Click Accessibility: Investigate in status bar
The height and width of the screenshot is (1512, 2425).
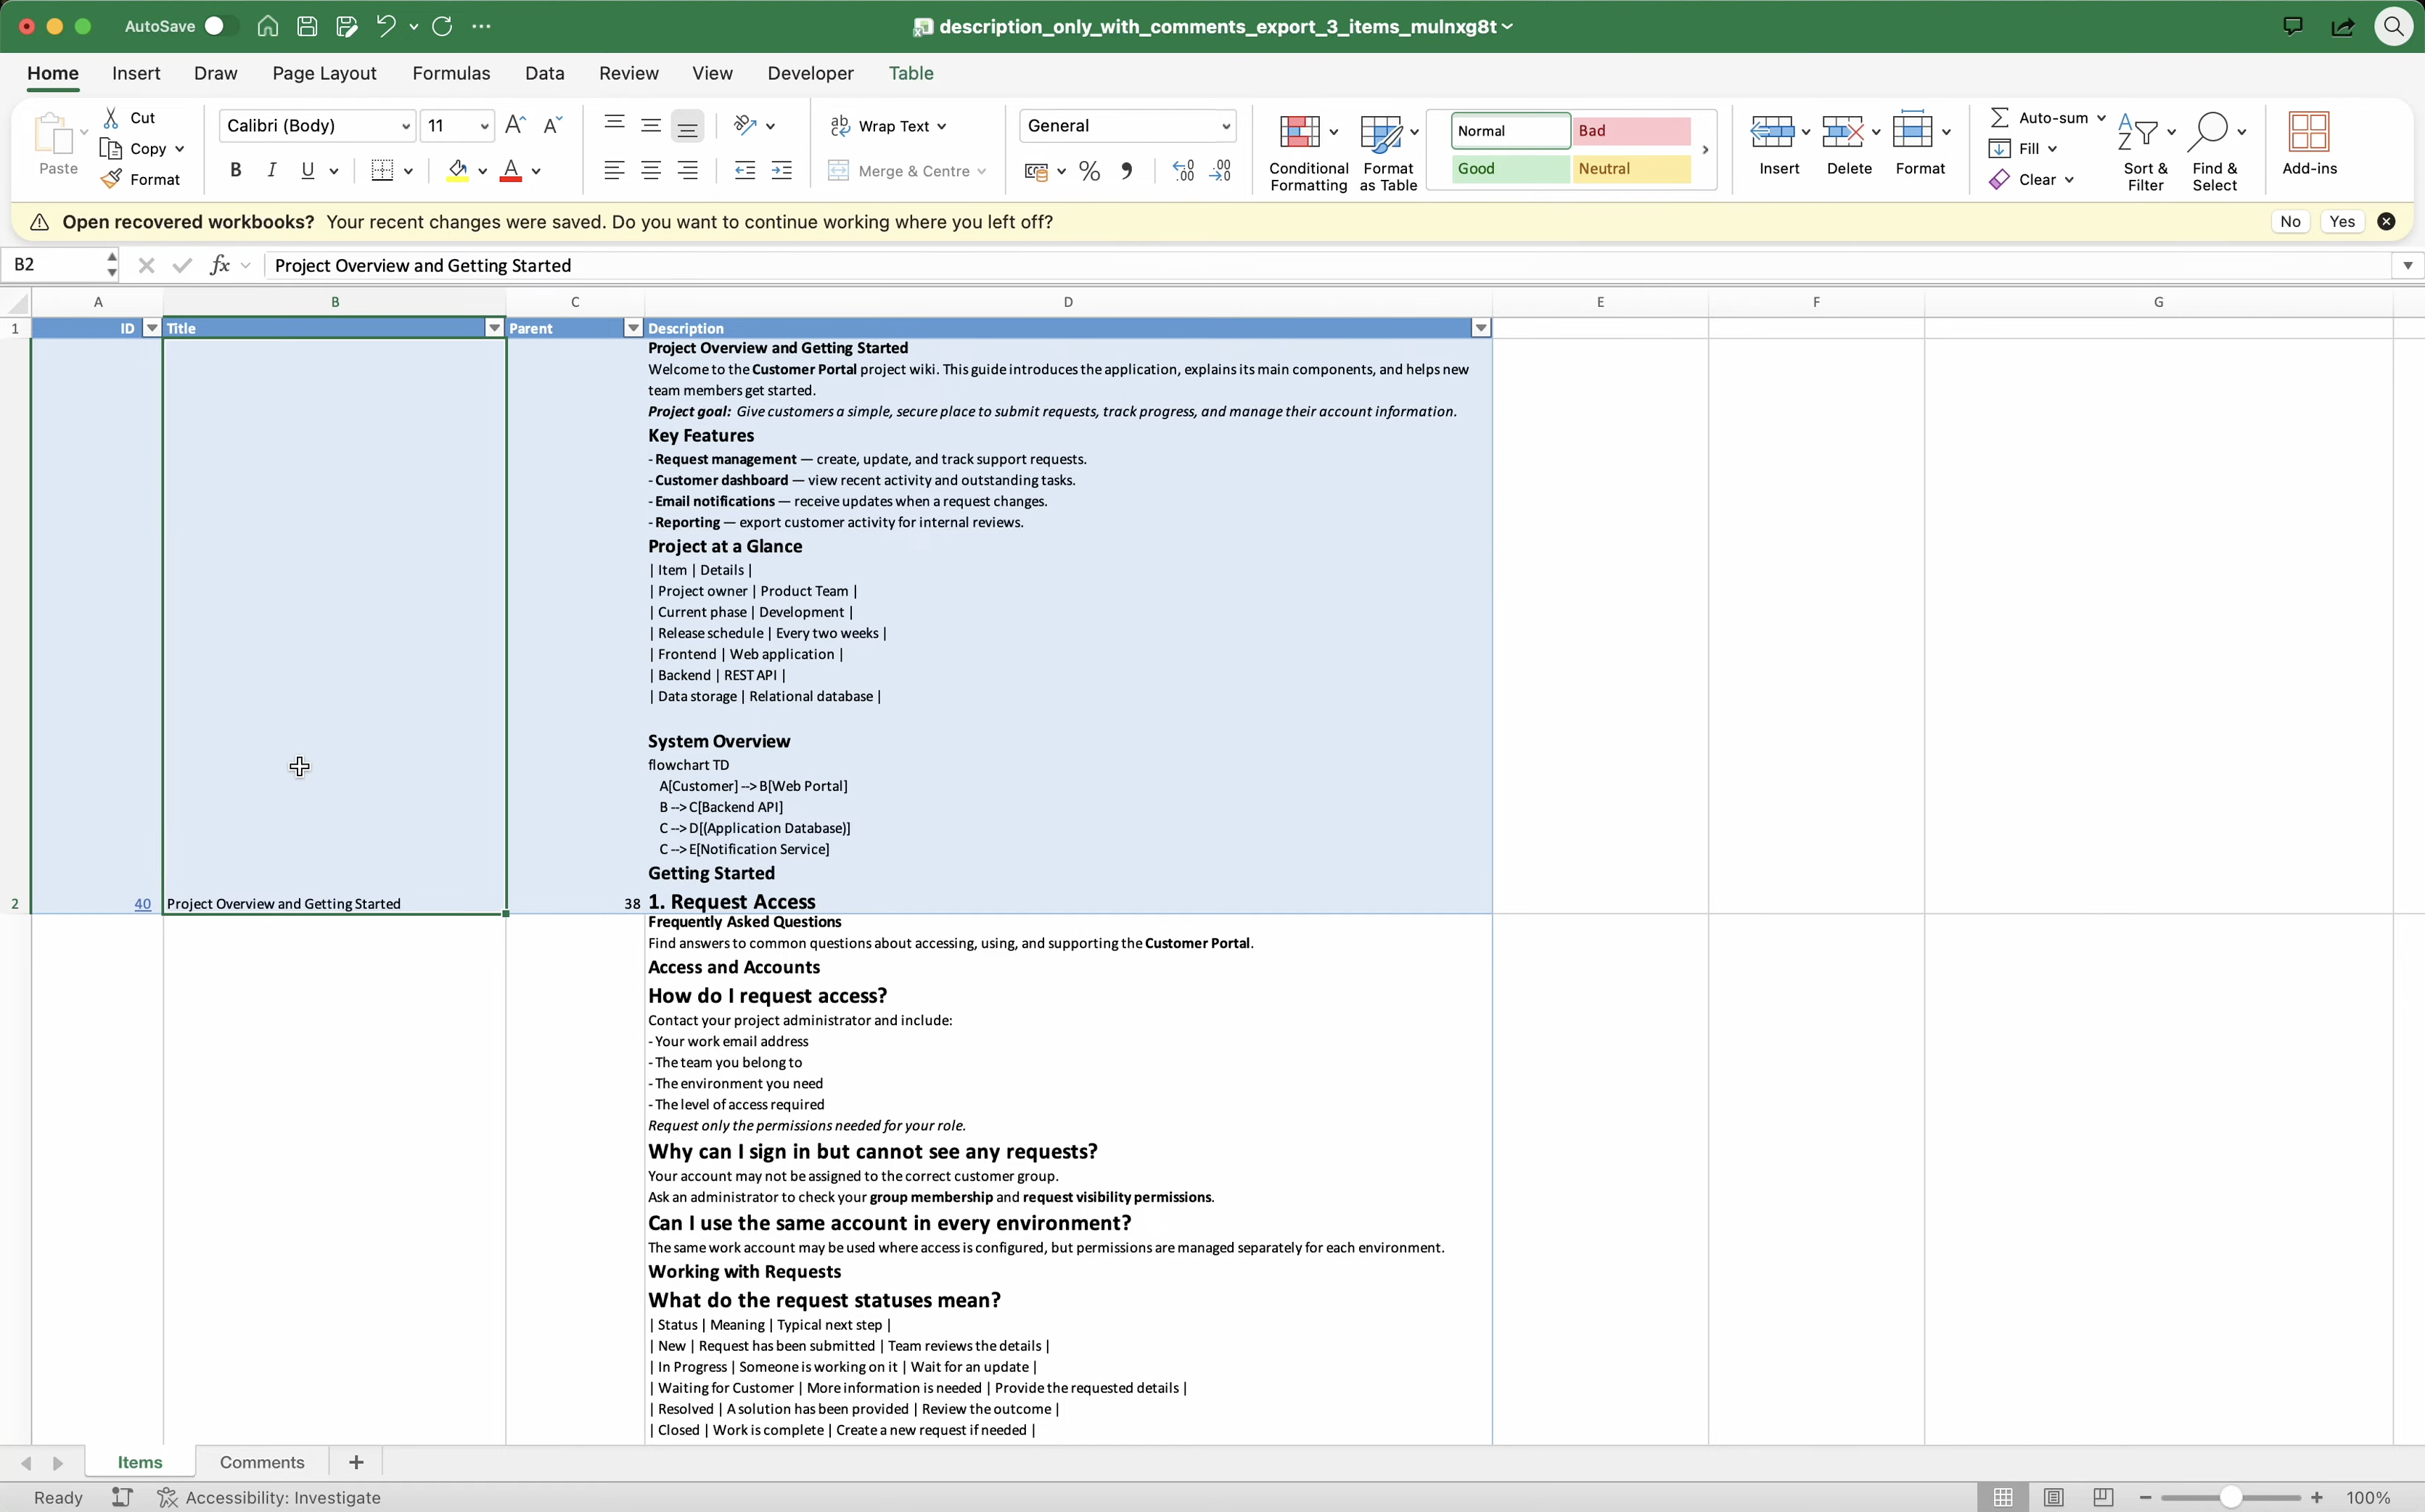[x=270, y=1497]
